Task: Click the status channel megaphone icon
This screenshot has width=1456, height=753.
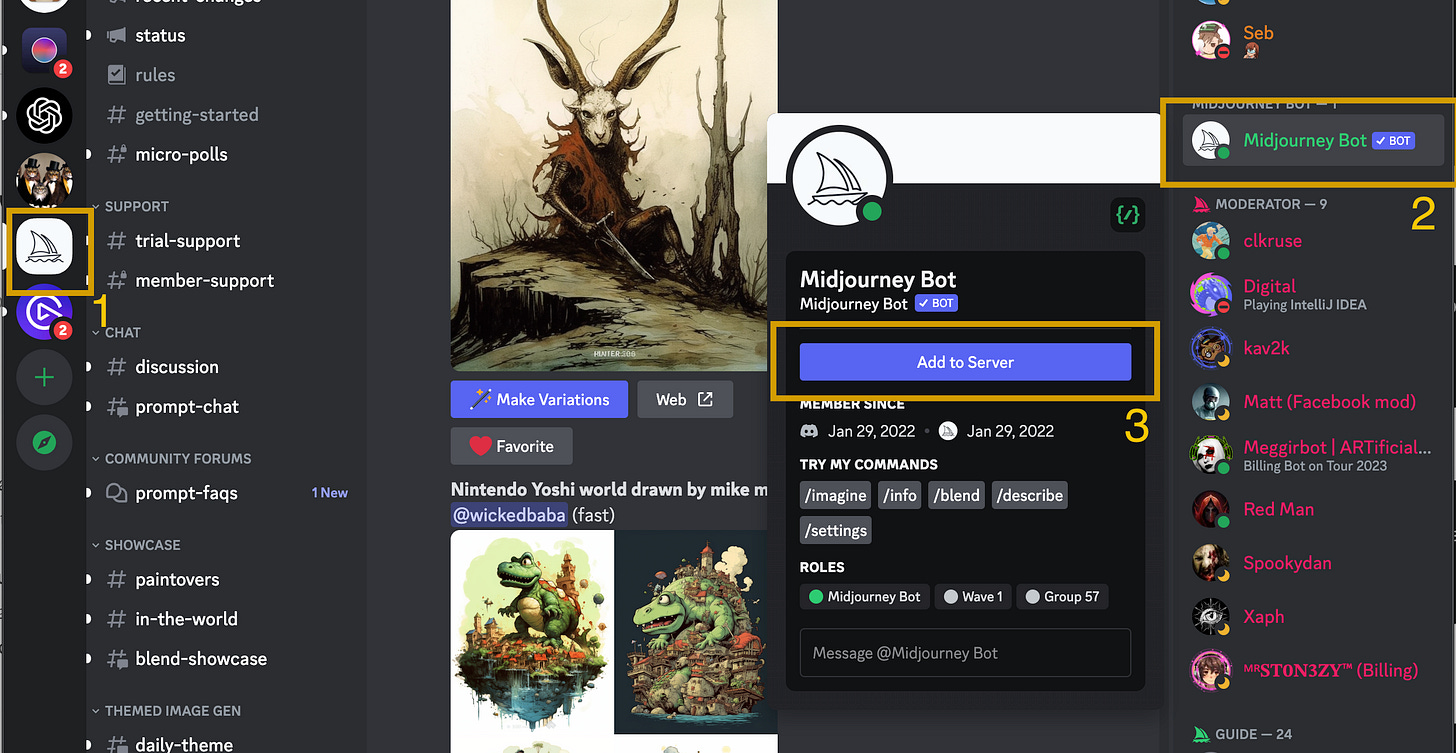Action: (x=117, y=35)
